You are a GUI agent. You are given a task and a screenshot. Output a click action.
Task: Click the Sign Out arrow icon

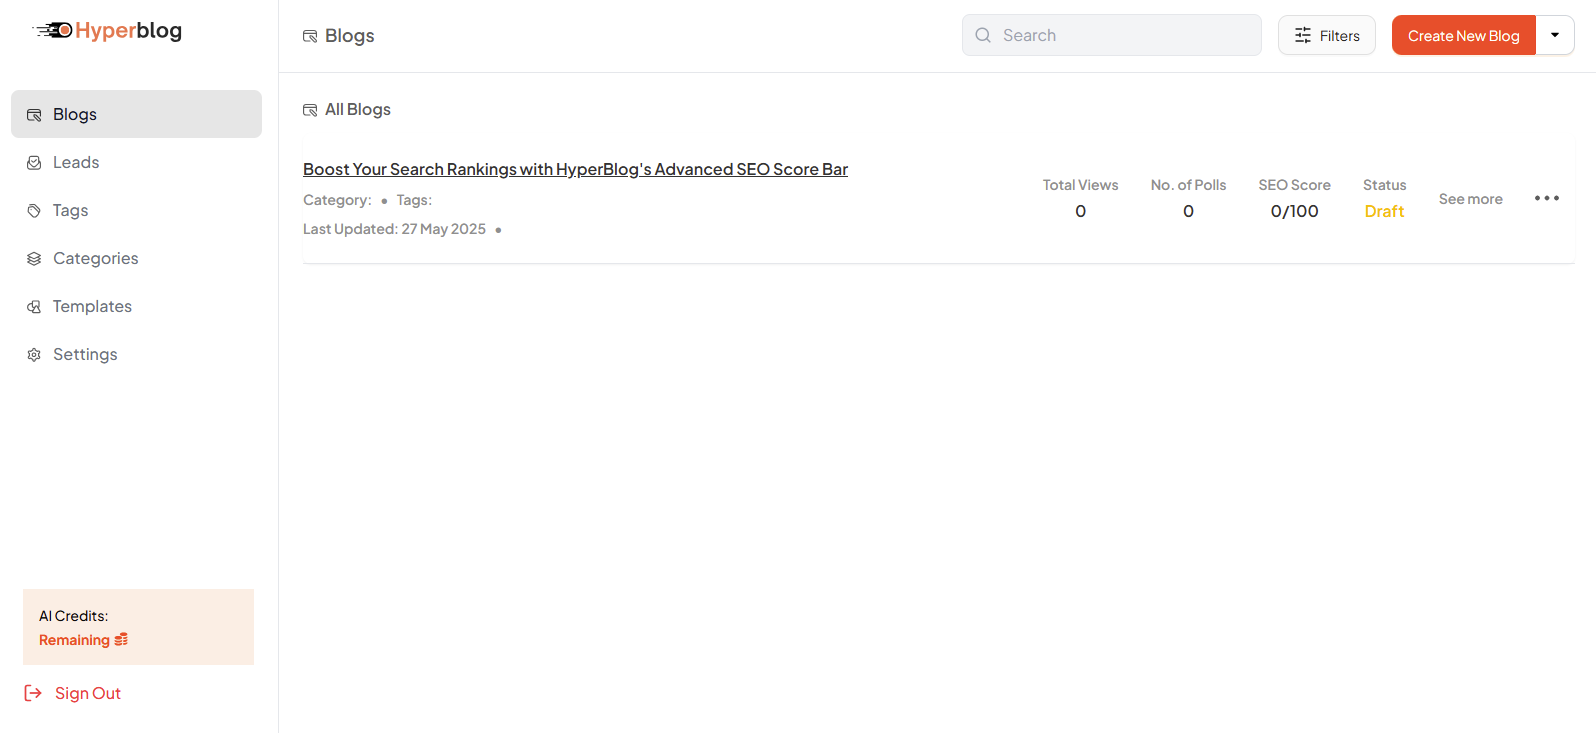point(33,693)
